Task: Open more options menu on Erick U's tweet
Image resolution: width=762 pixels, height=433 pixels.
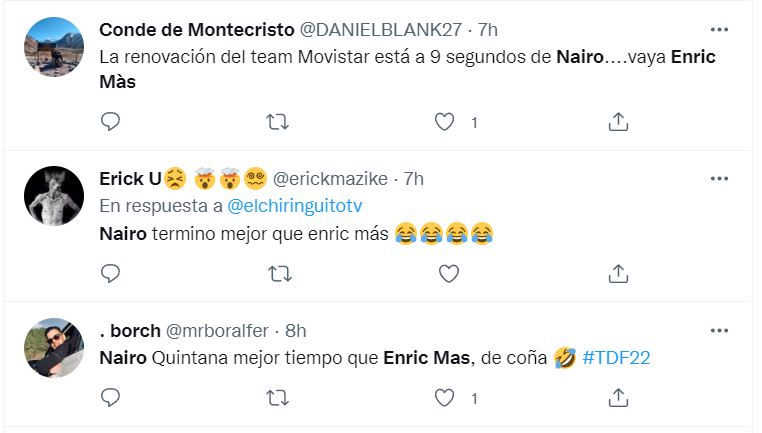Action: pos(719,178)
